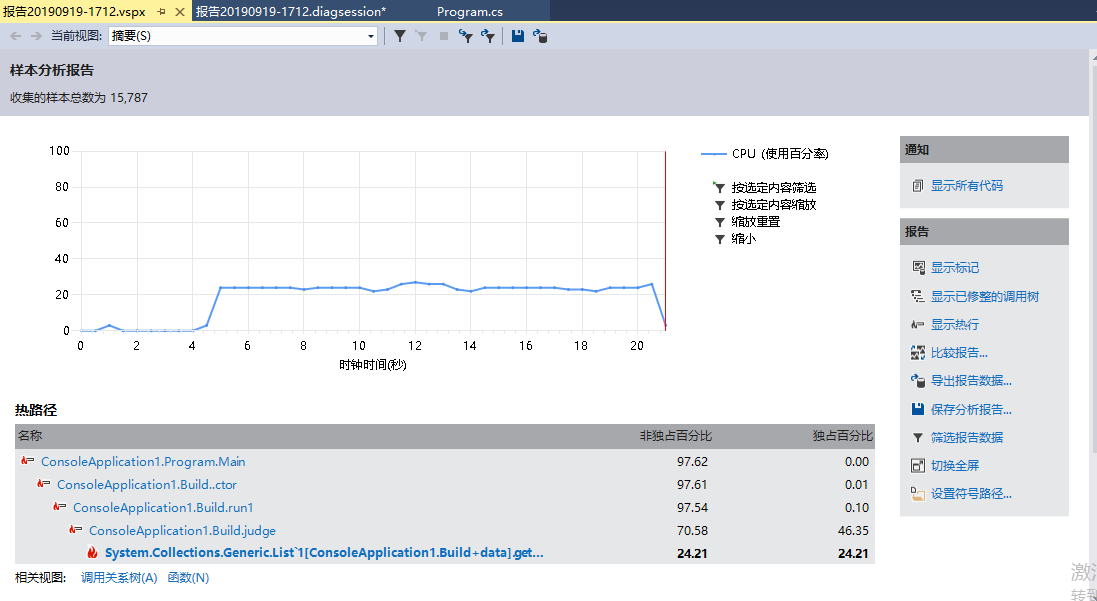
Task: Open the 函数(N) related view
Action: (x=188, y=577)
